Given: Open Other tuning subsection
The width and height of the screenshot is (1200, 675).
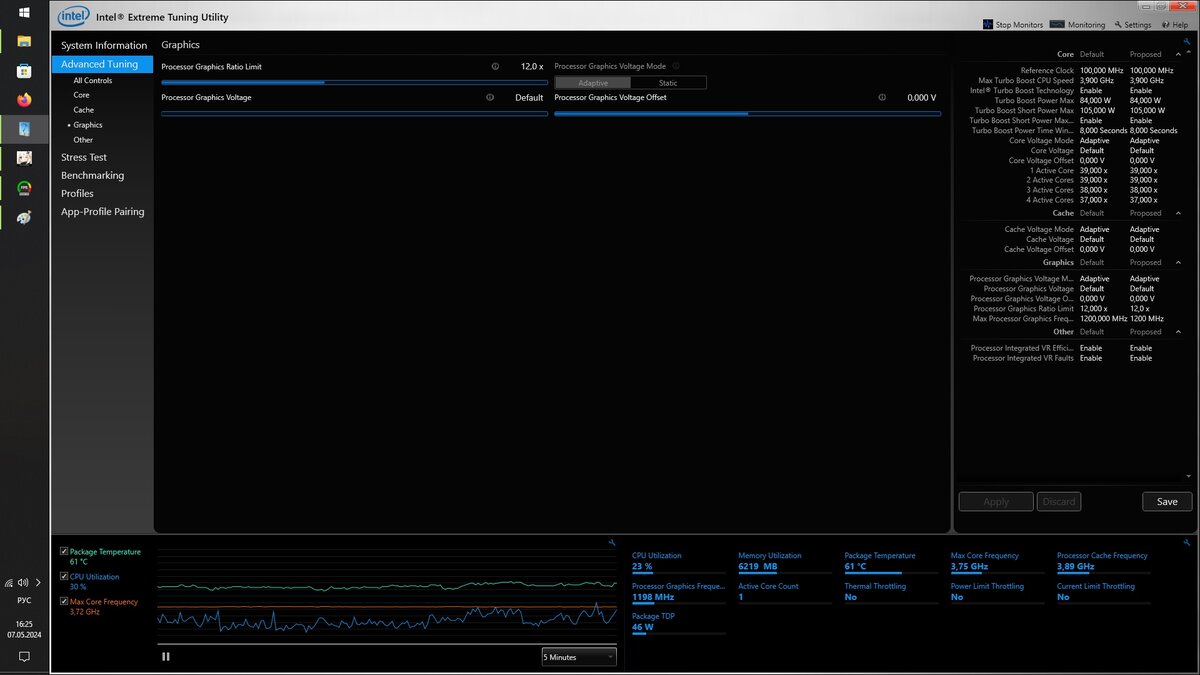Looking at the screenshot, I should tap(83, 140).
